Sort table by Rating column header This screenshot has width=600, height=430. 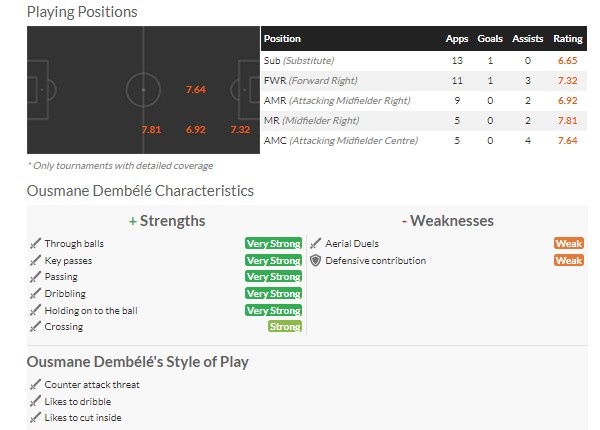point(568,39)
